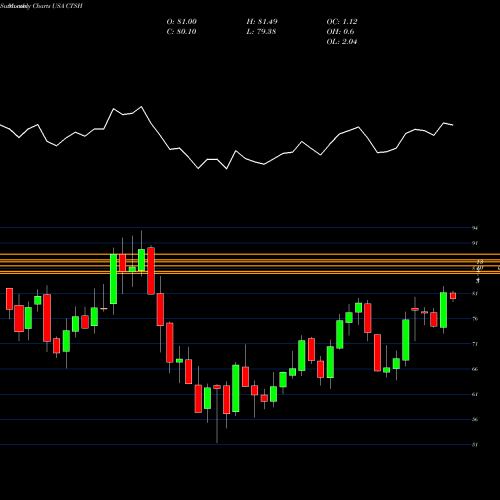This screenshot has height=500, width=500.
Task: Click the last small red candle at right edge
Action: (x=453, y=296)
